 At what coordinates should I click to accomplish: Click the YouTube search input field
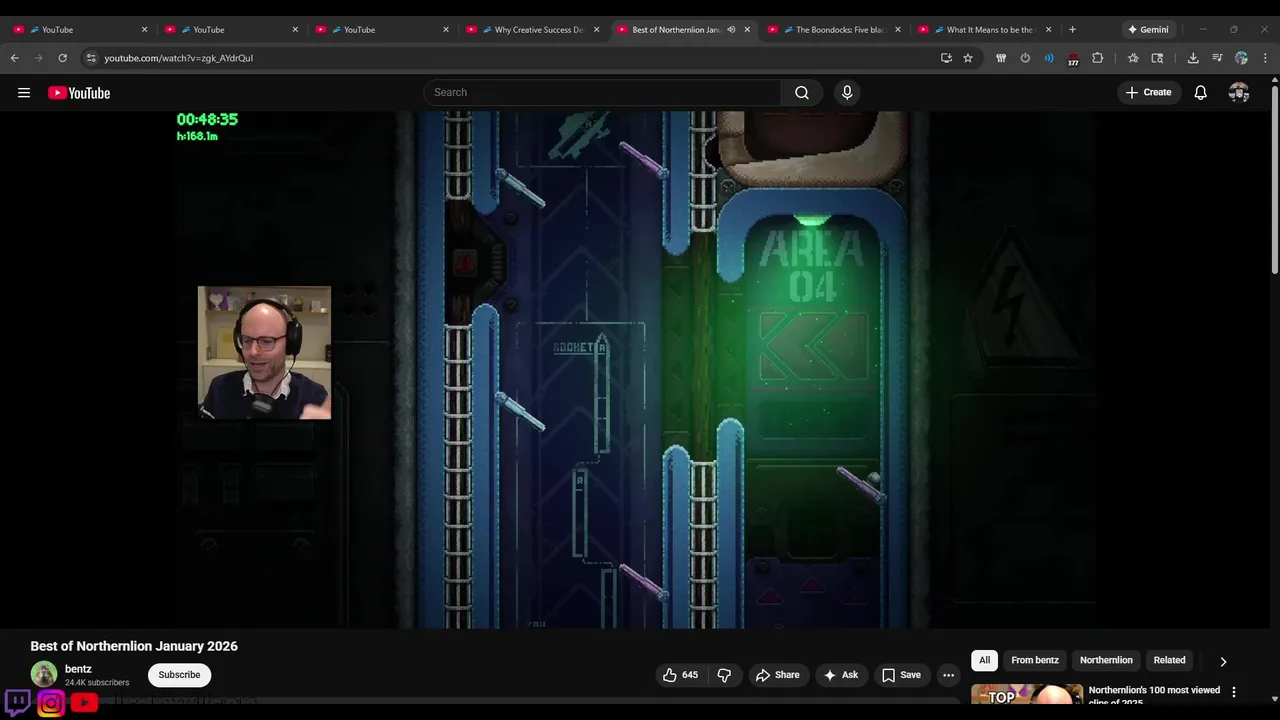pos(602,93)
